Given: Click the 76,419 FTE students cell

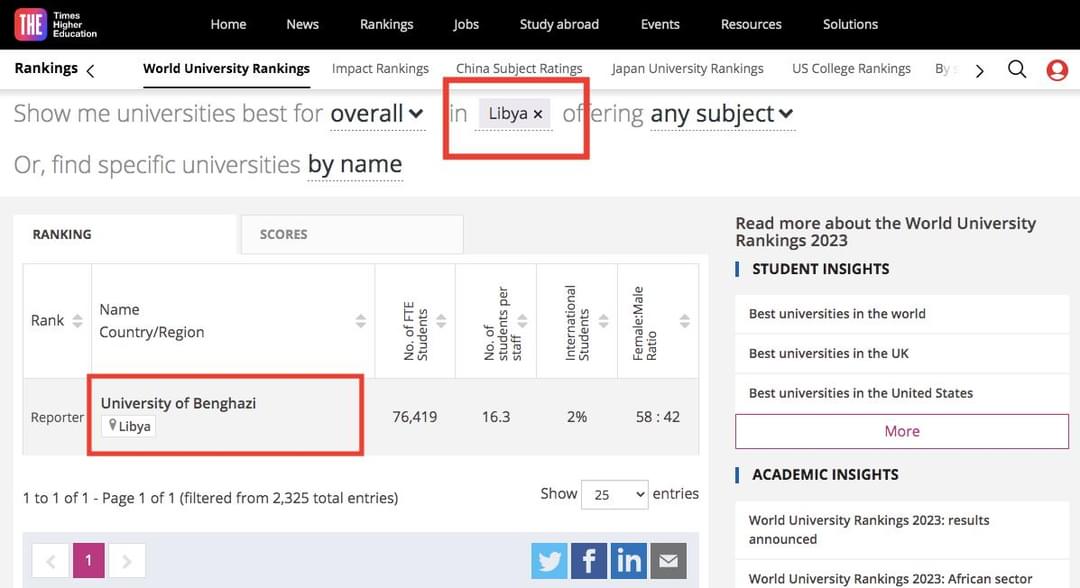Looking at the screenshot, I should point(415,417).
